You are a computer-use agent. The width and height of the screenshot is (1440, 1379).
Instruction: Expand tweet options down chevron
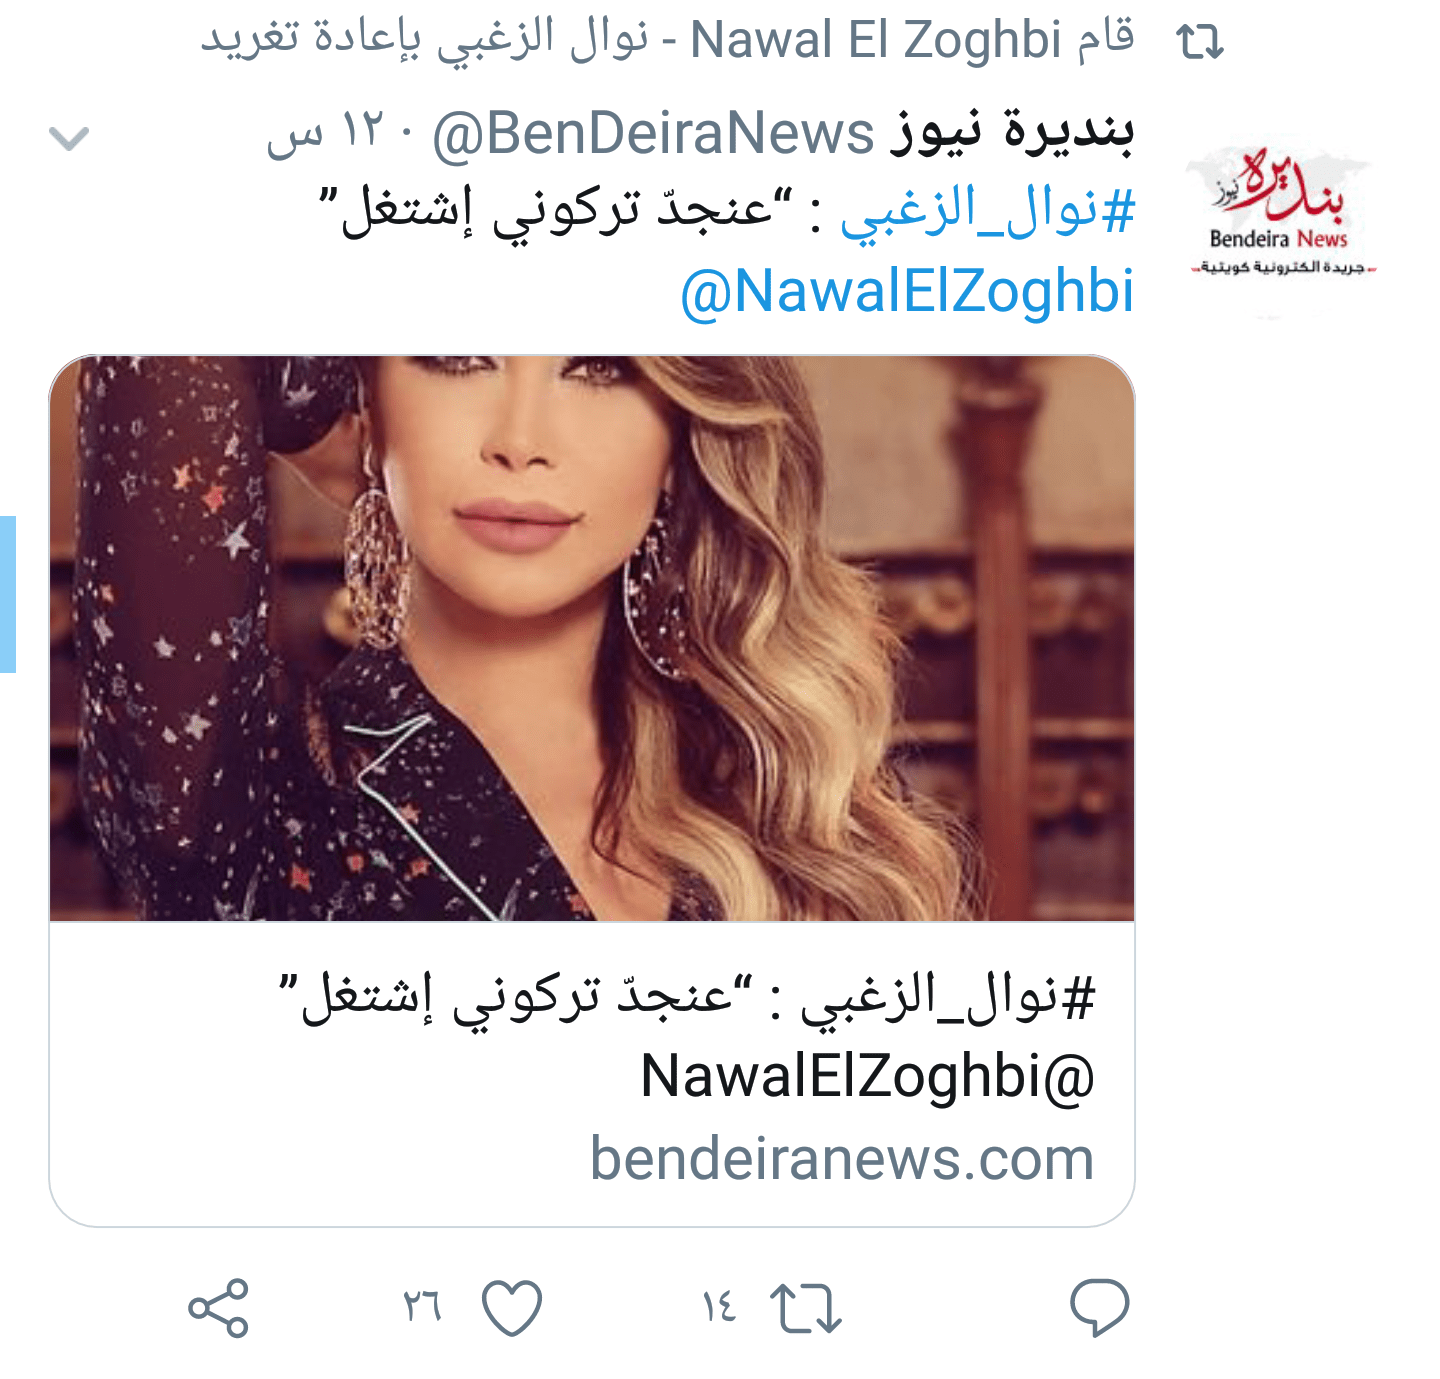[x=69, y=138]
